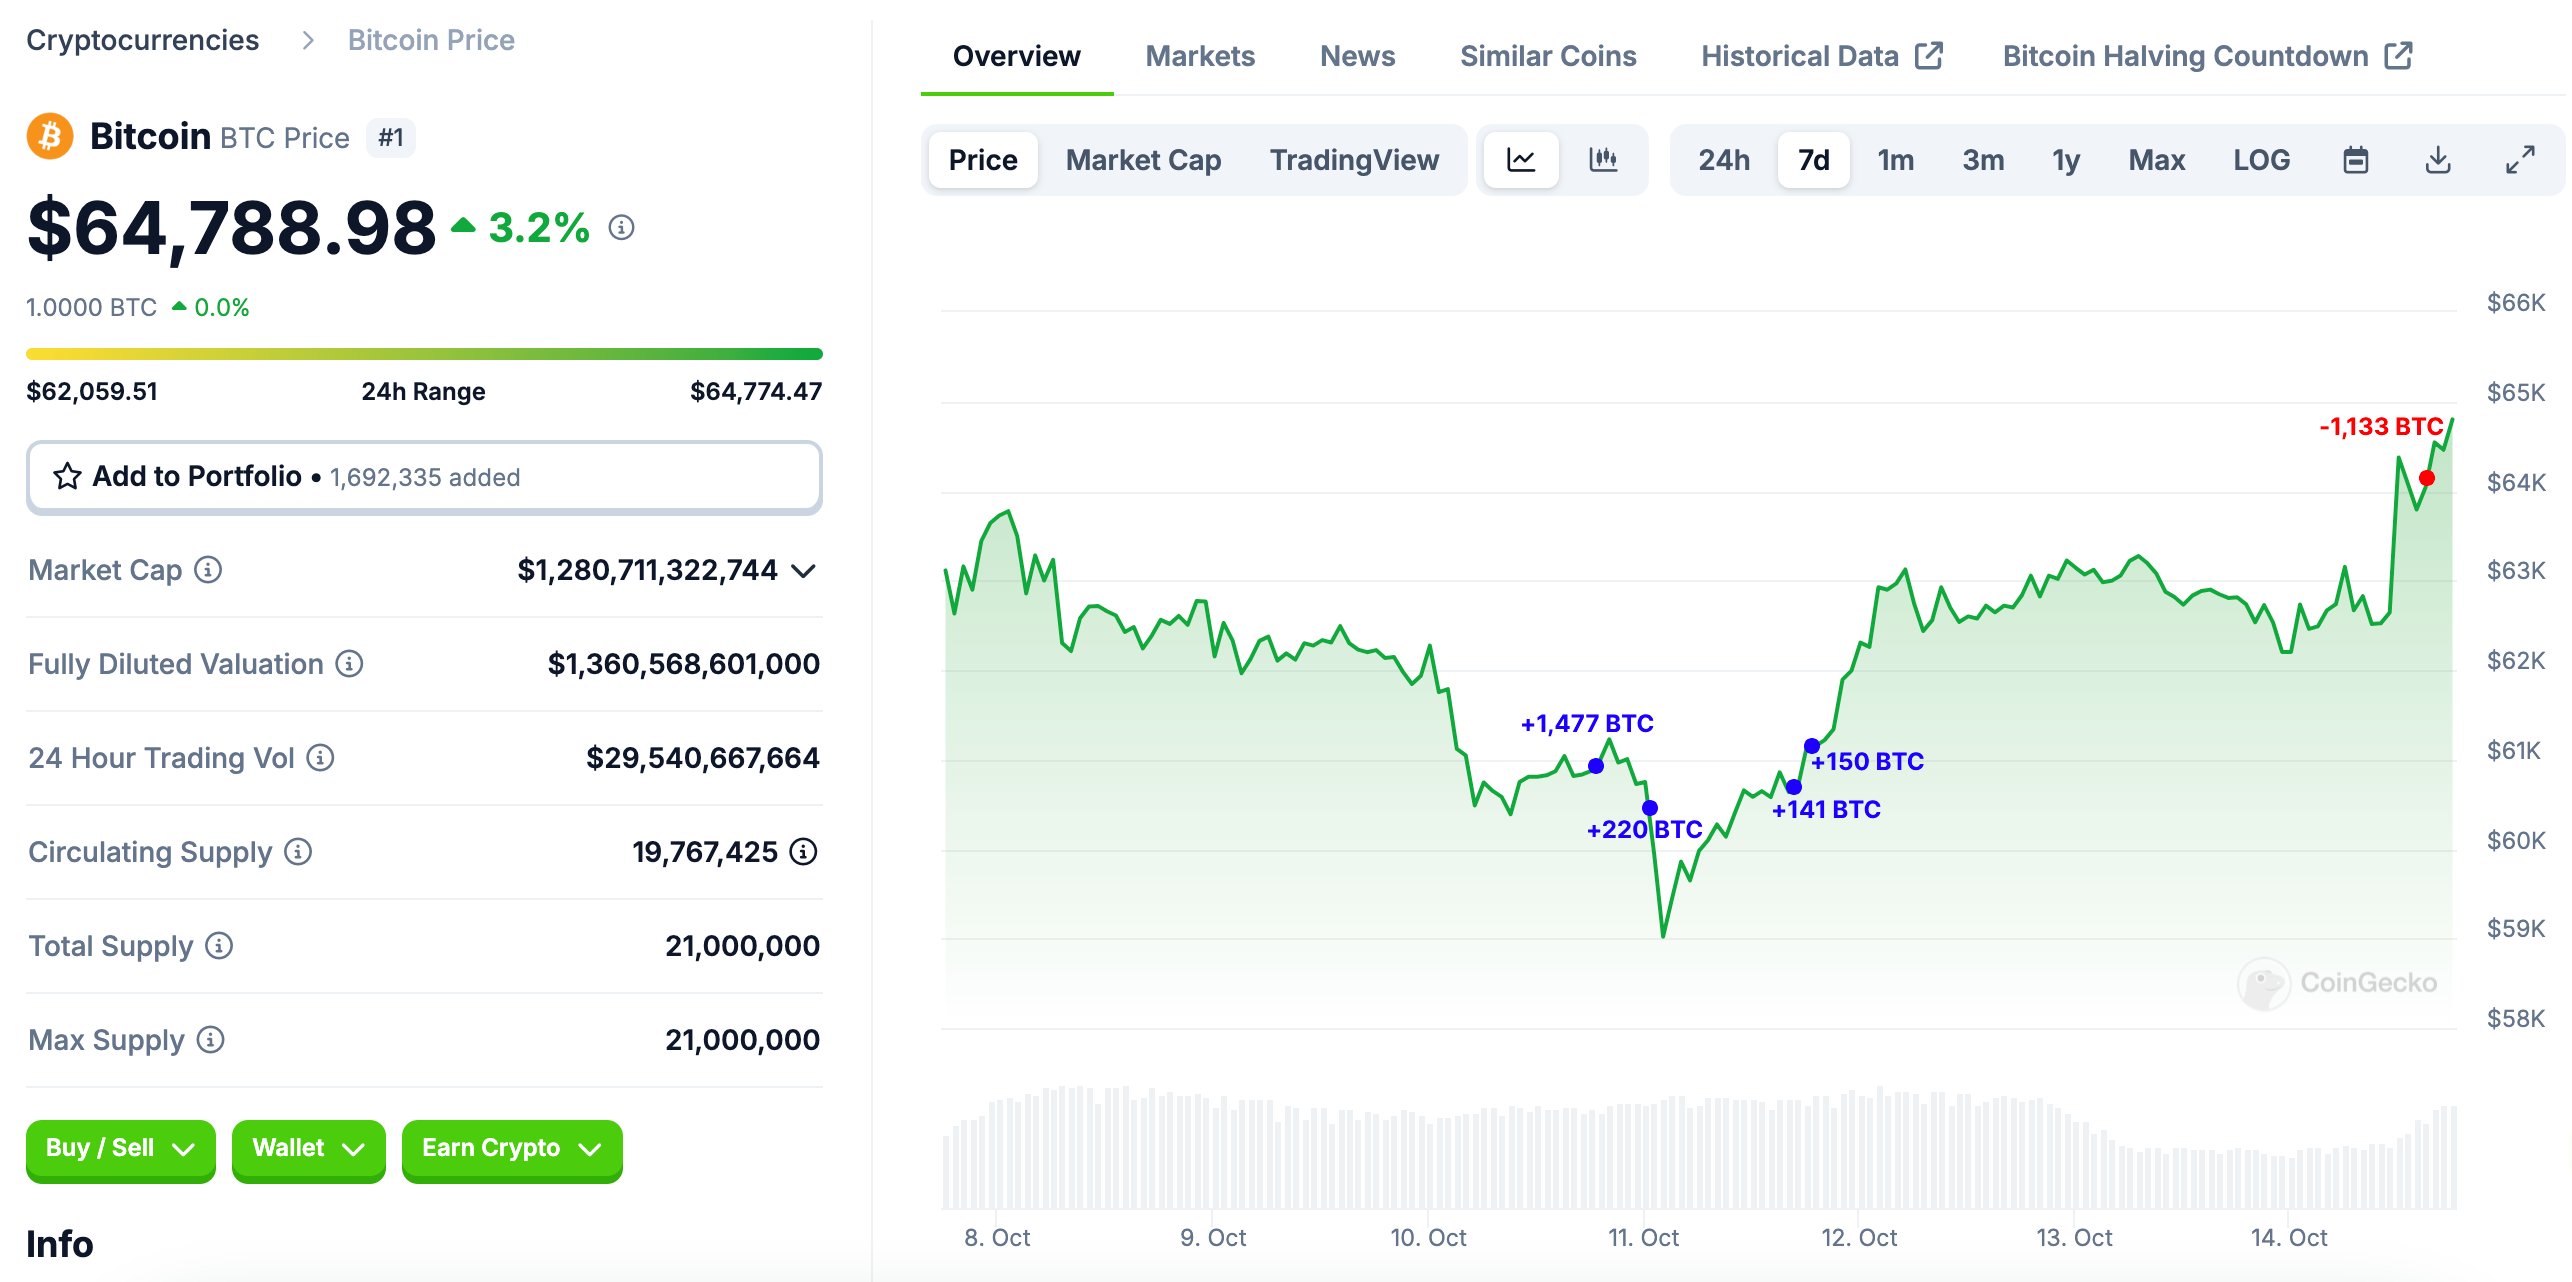Click the $1,360,568,601,000 valuation value
Screen dimensions: 2572x1282
pos(684,664)
